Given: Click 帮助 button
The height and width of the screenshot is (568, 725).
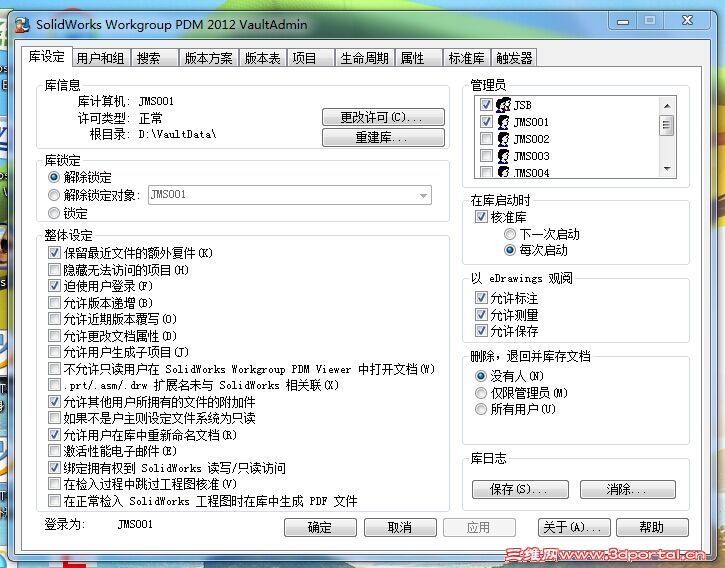Looking at the screenshot, I should [x=652, y=527].
